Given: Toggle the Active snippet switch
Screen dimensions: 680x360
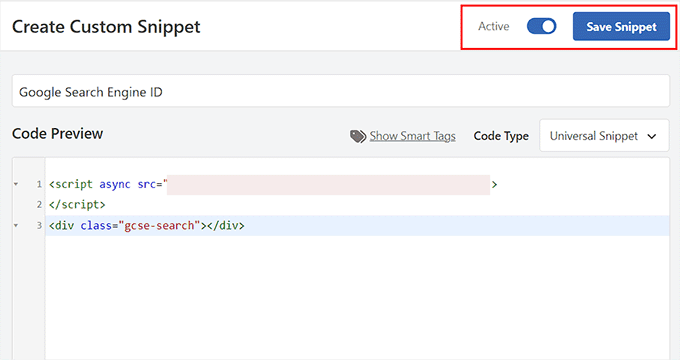Looking at the screenshot, I should click(541, 26).
